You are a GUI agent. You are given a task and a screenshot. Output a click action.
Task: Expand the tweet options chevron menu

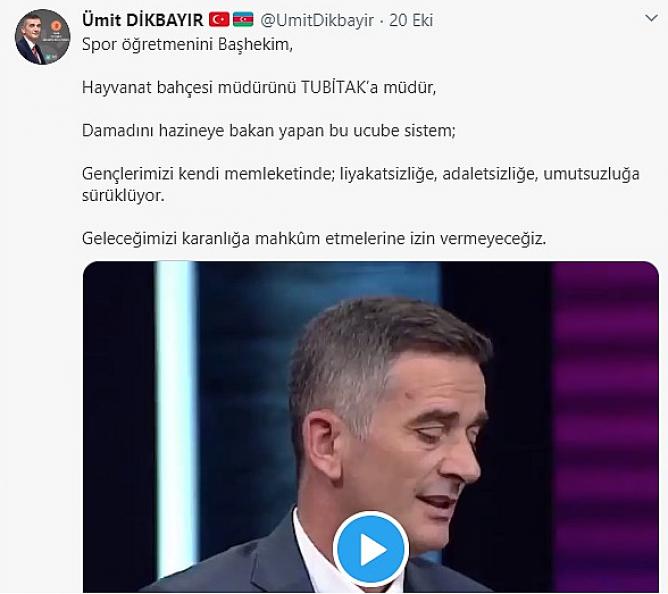[651, 18]
